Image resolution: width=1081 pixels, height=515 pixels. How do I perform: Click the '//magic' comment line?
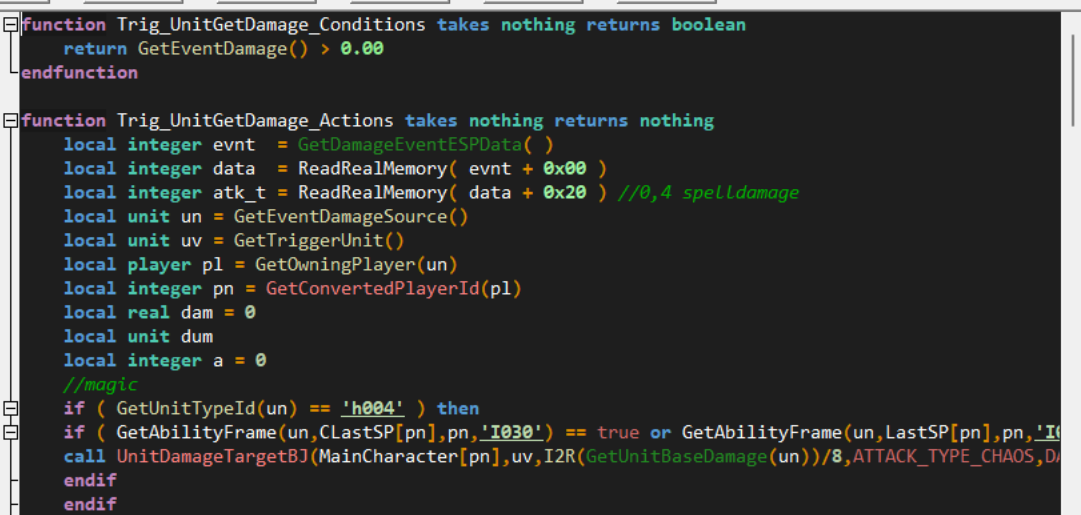[x=100, y=385]
